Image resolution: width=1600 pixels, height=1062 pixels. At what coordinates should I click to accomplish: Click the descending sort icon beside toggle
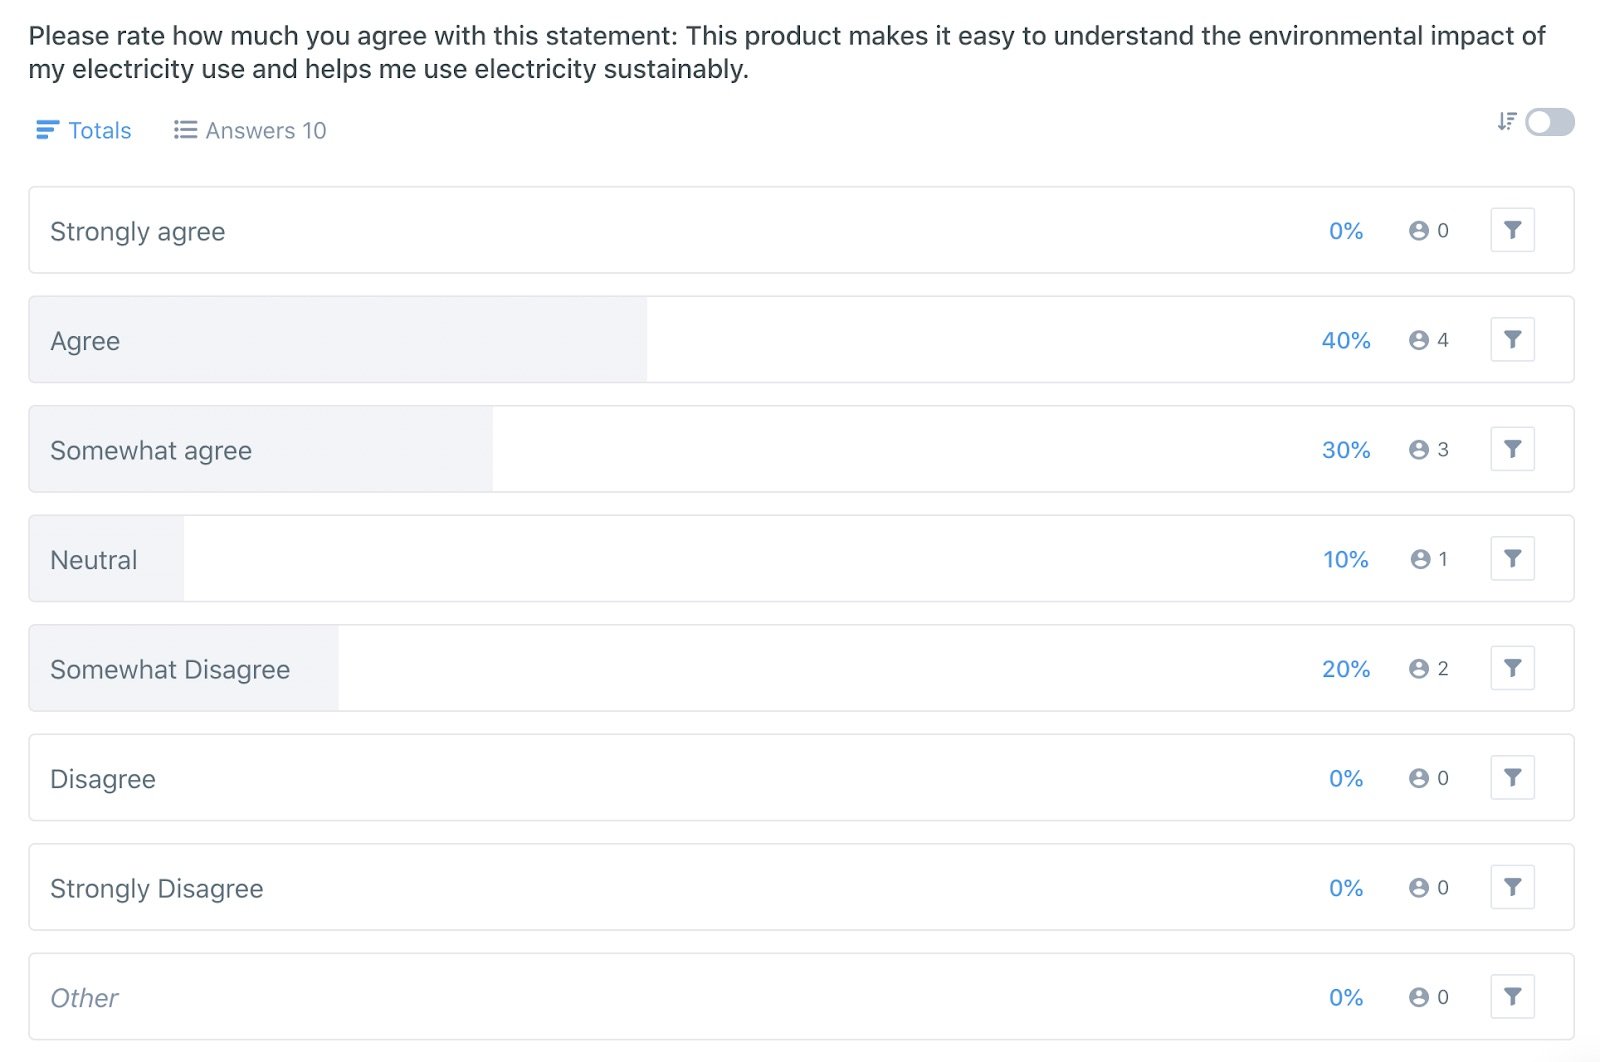pos(1506,122)
